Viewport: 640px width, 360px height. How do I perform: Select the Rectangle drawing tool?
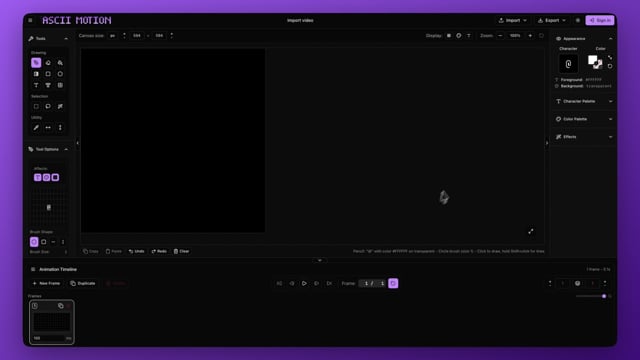(48, 74)
